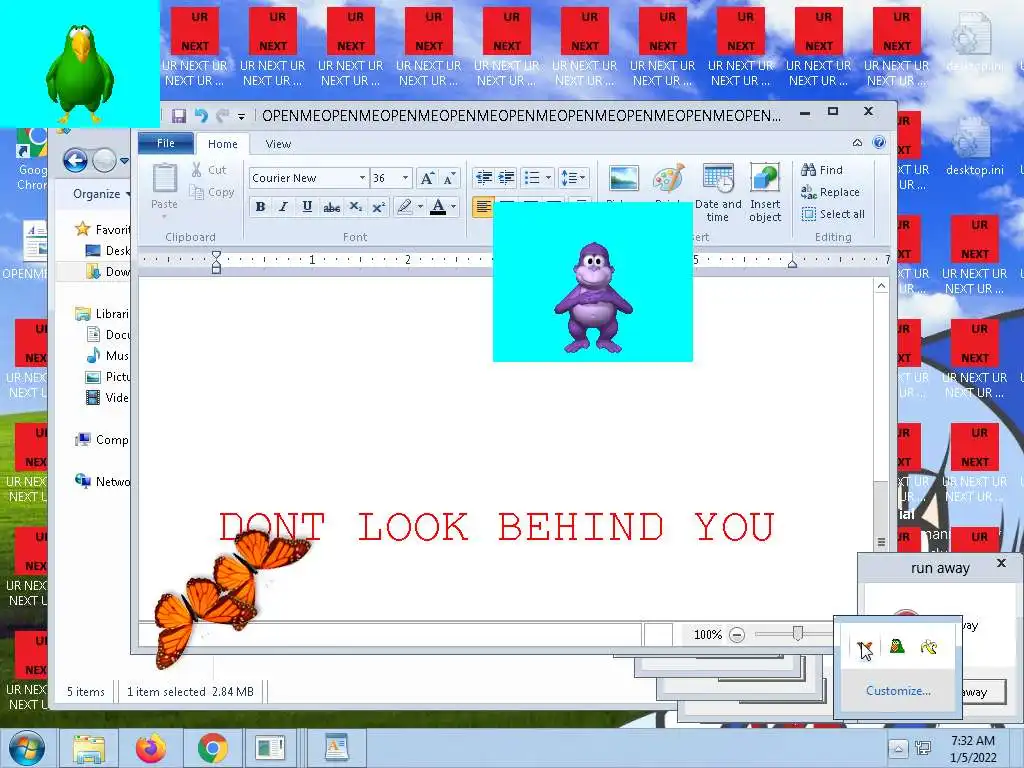Screen dimensions: 1024x768
Task: Click Insert object icon
Action: [765, 193]
